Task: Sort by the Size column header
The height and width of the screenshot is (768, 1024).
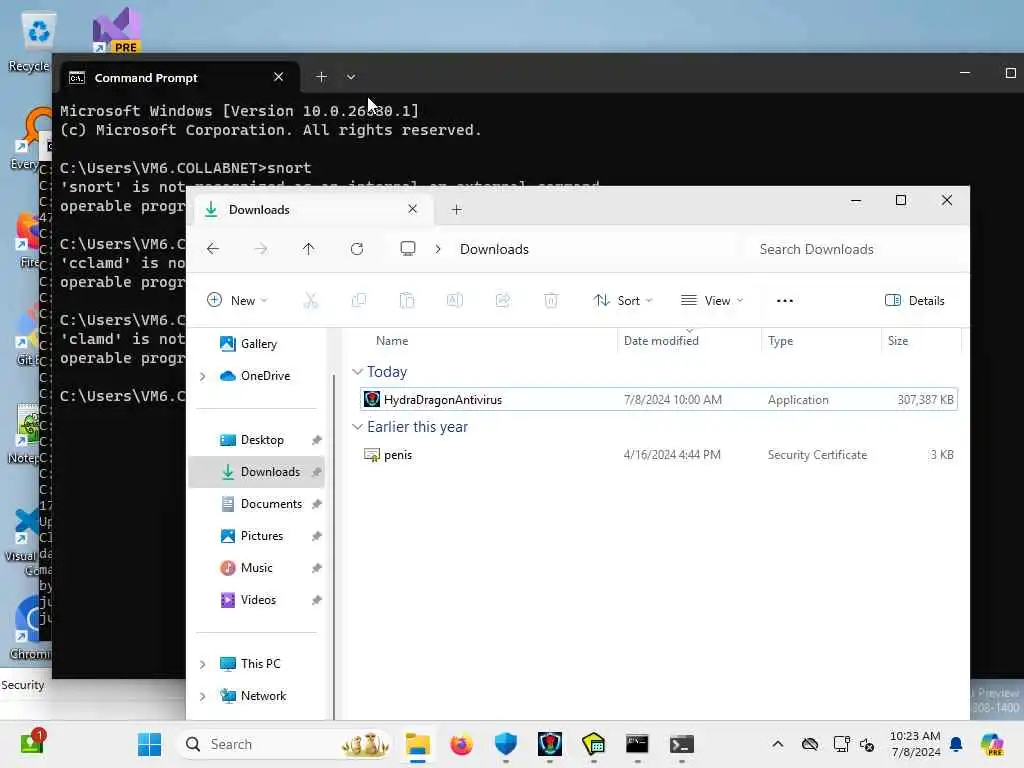Action: point(898,341)
